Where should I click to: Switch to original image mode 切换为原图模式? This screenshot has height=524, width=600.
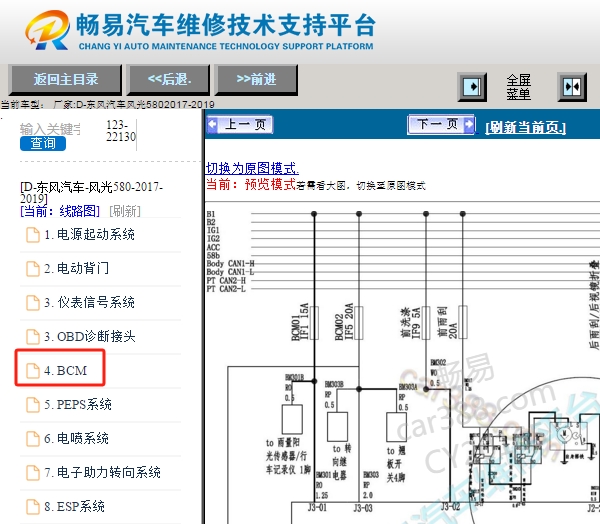[252, 168]
